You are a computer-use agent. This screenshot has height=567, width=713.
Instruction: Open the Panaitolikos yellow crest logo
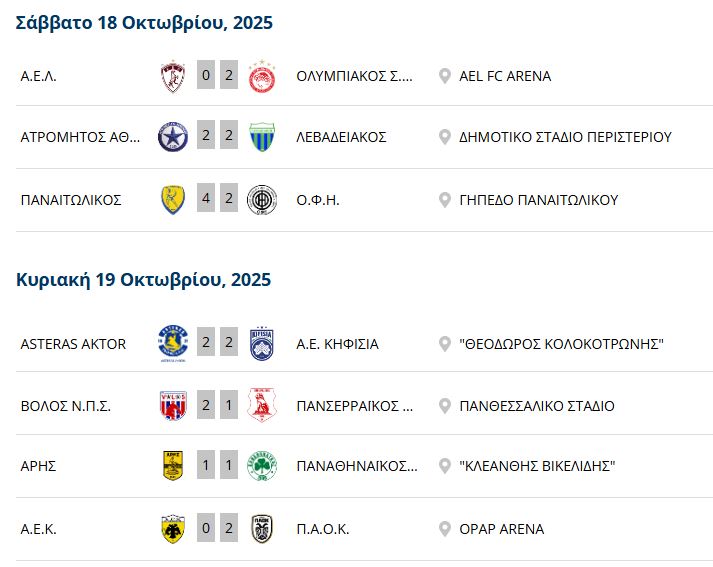pyautogui.click(x=173, y=200)
